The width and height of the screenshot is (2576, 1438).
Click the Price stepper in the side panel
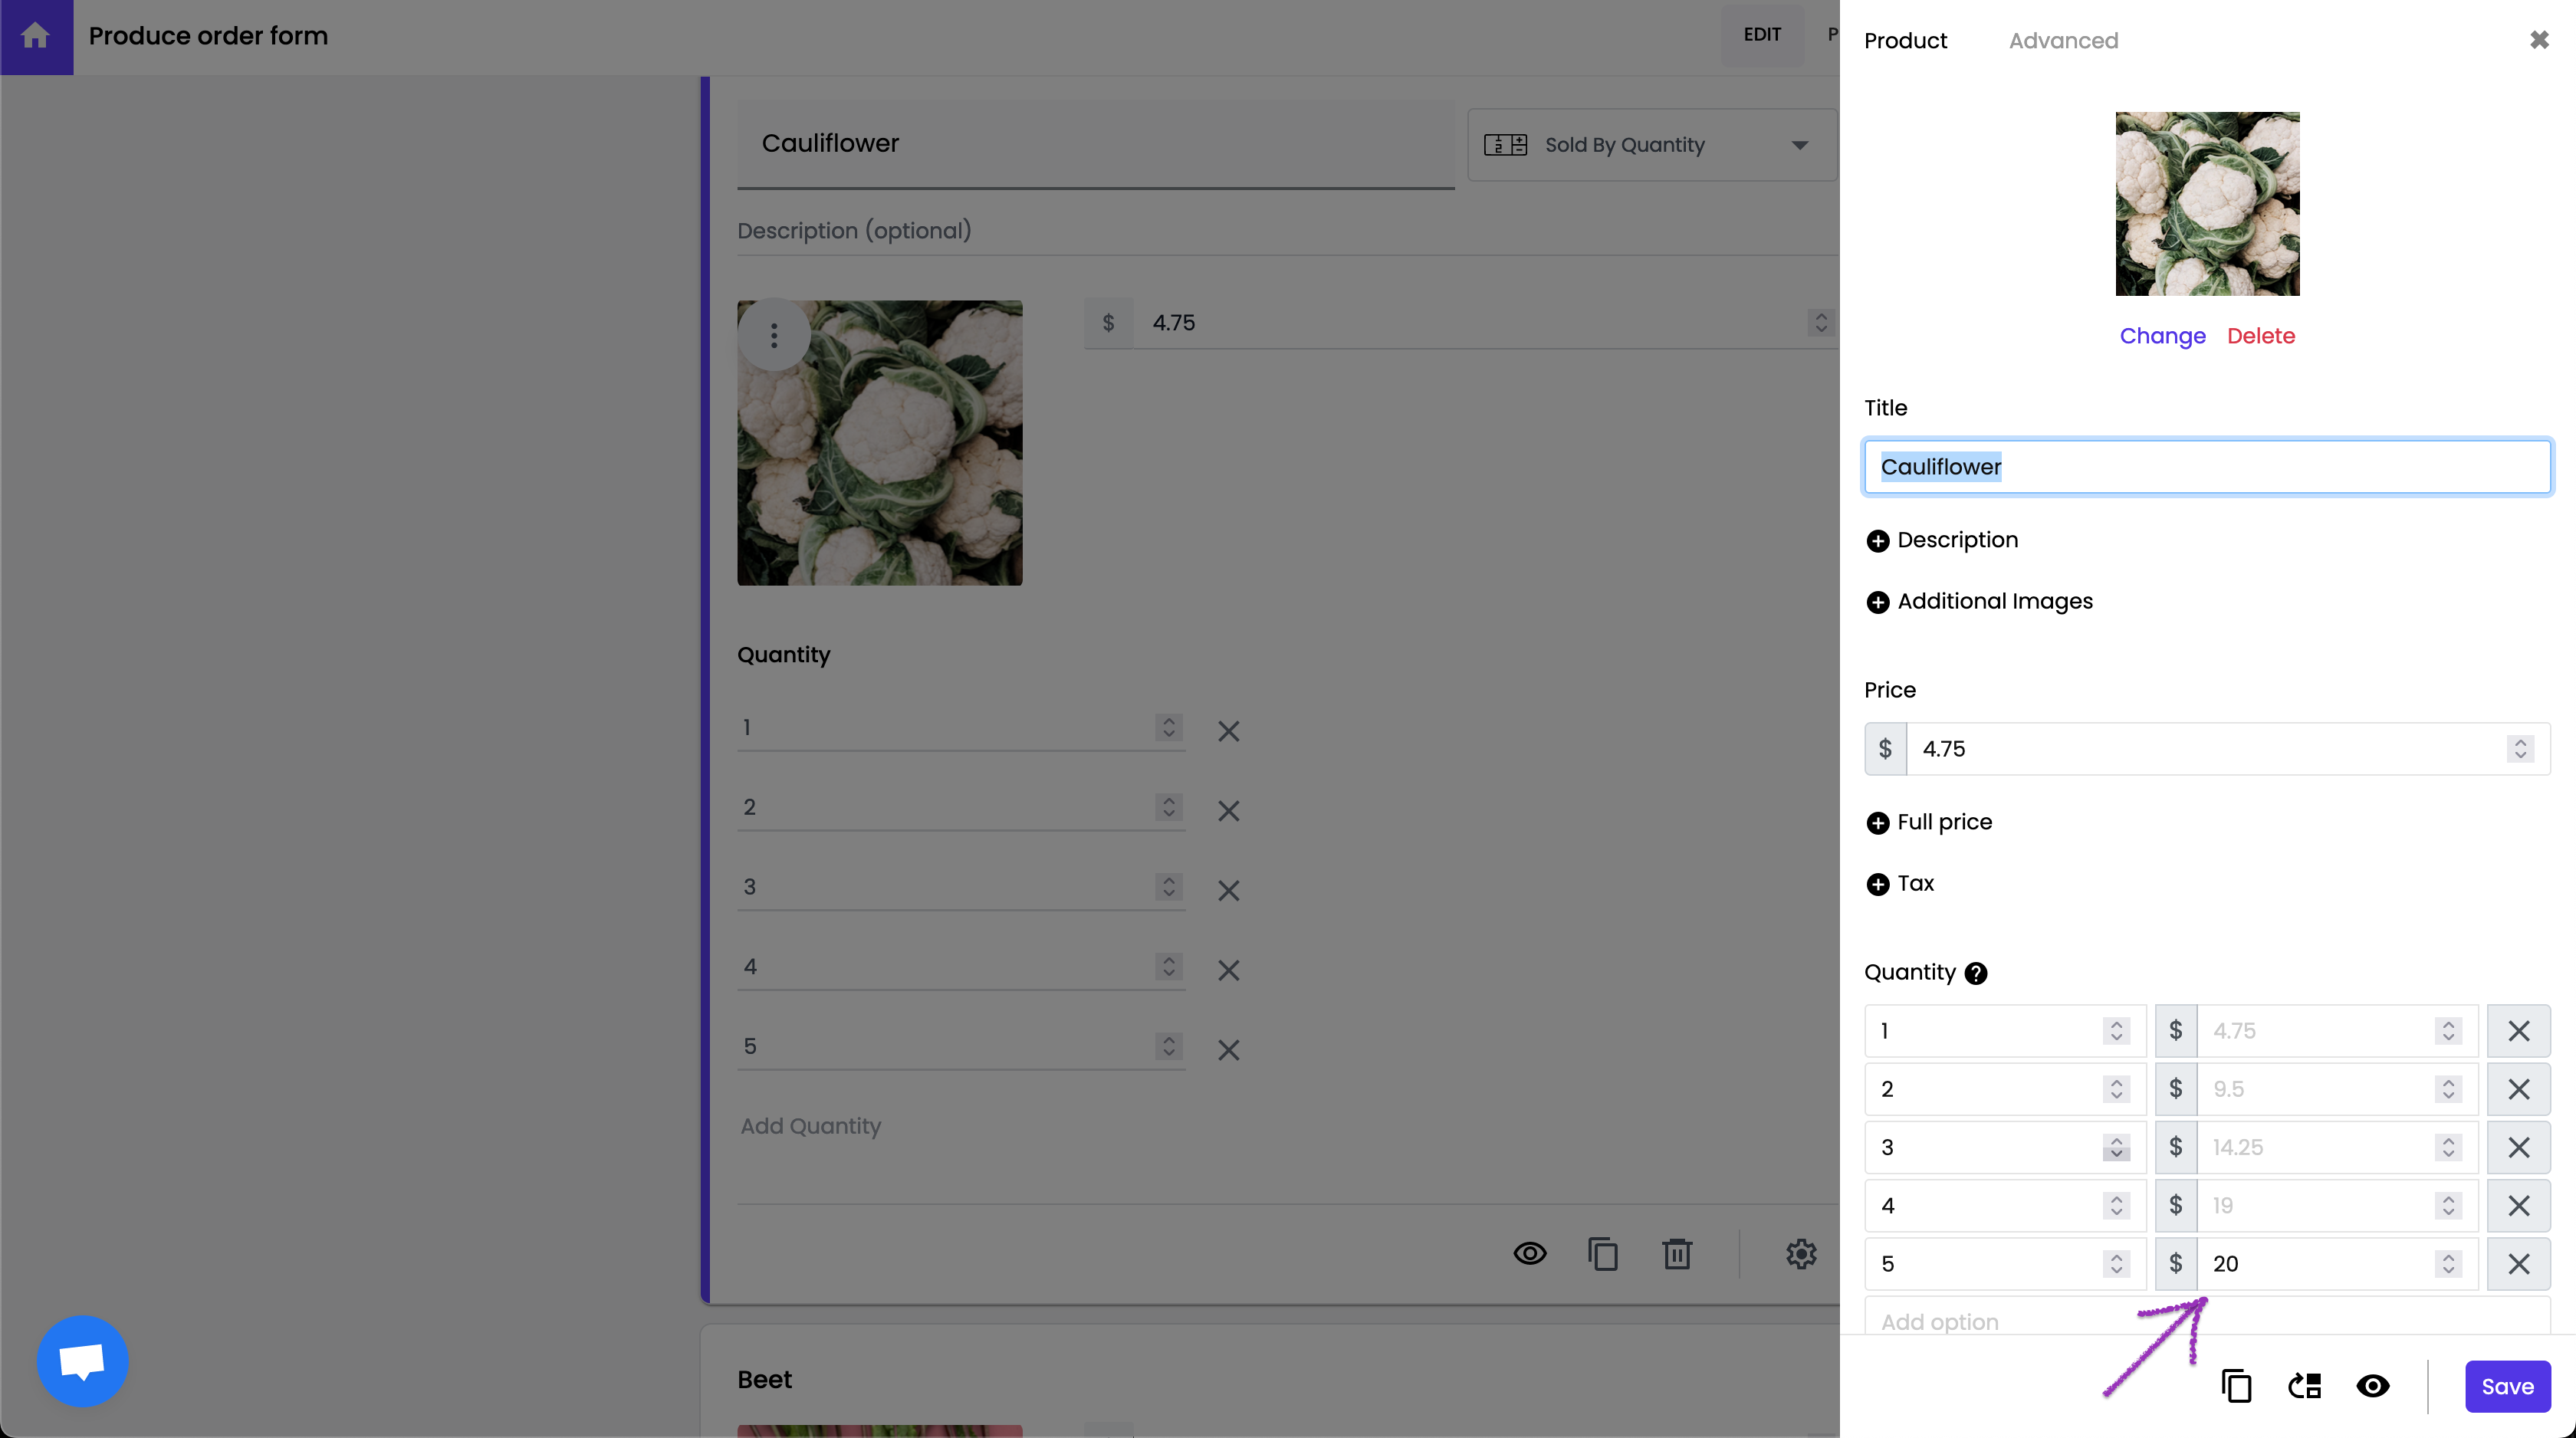[x=2520, y=749]
